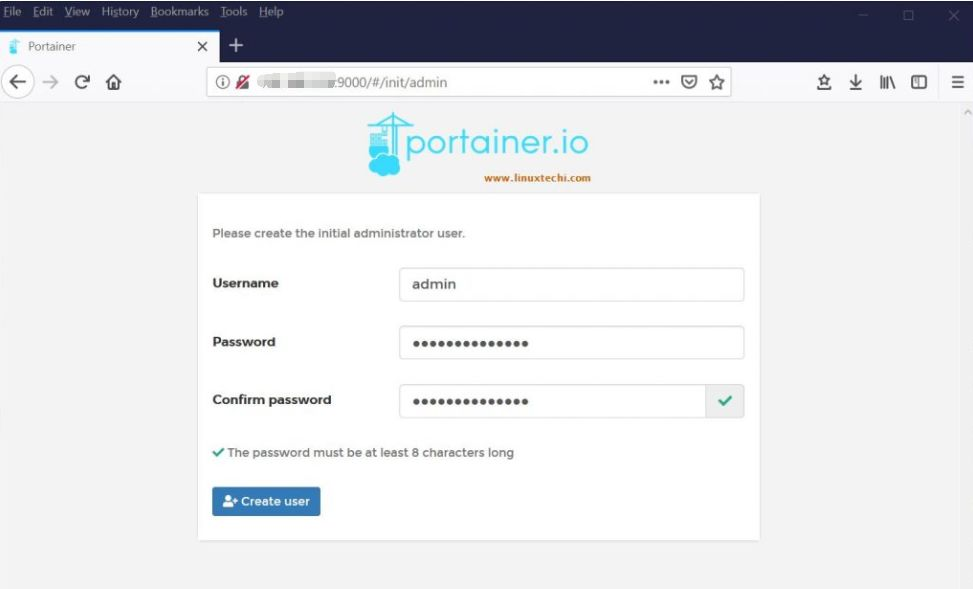973x589 pixels.
Task: Go back to the previous page
Action: coord(18,82)
